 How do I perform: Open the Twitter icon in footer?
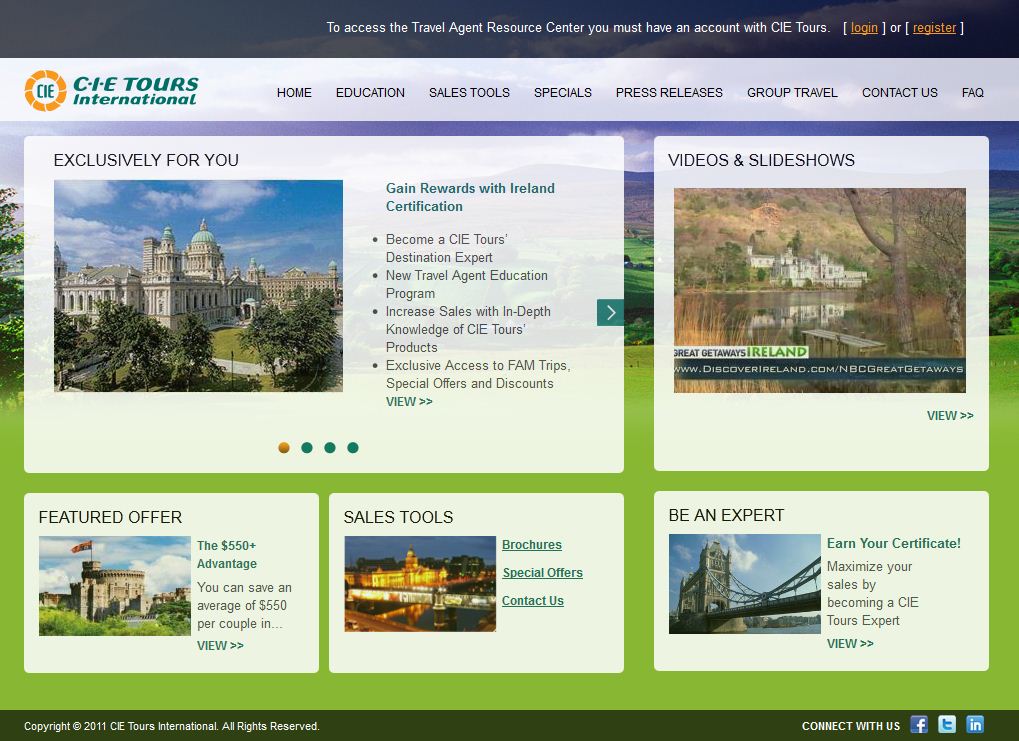tap(947, 724)
